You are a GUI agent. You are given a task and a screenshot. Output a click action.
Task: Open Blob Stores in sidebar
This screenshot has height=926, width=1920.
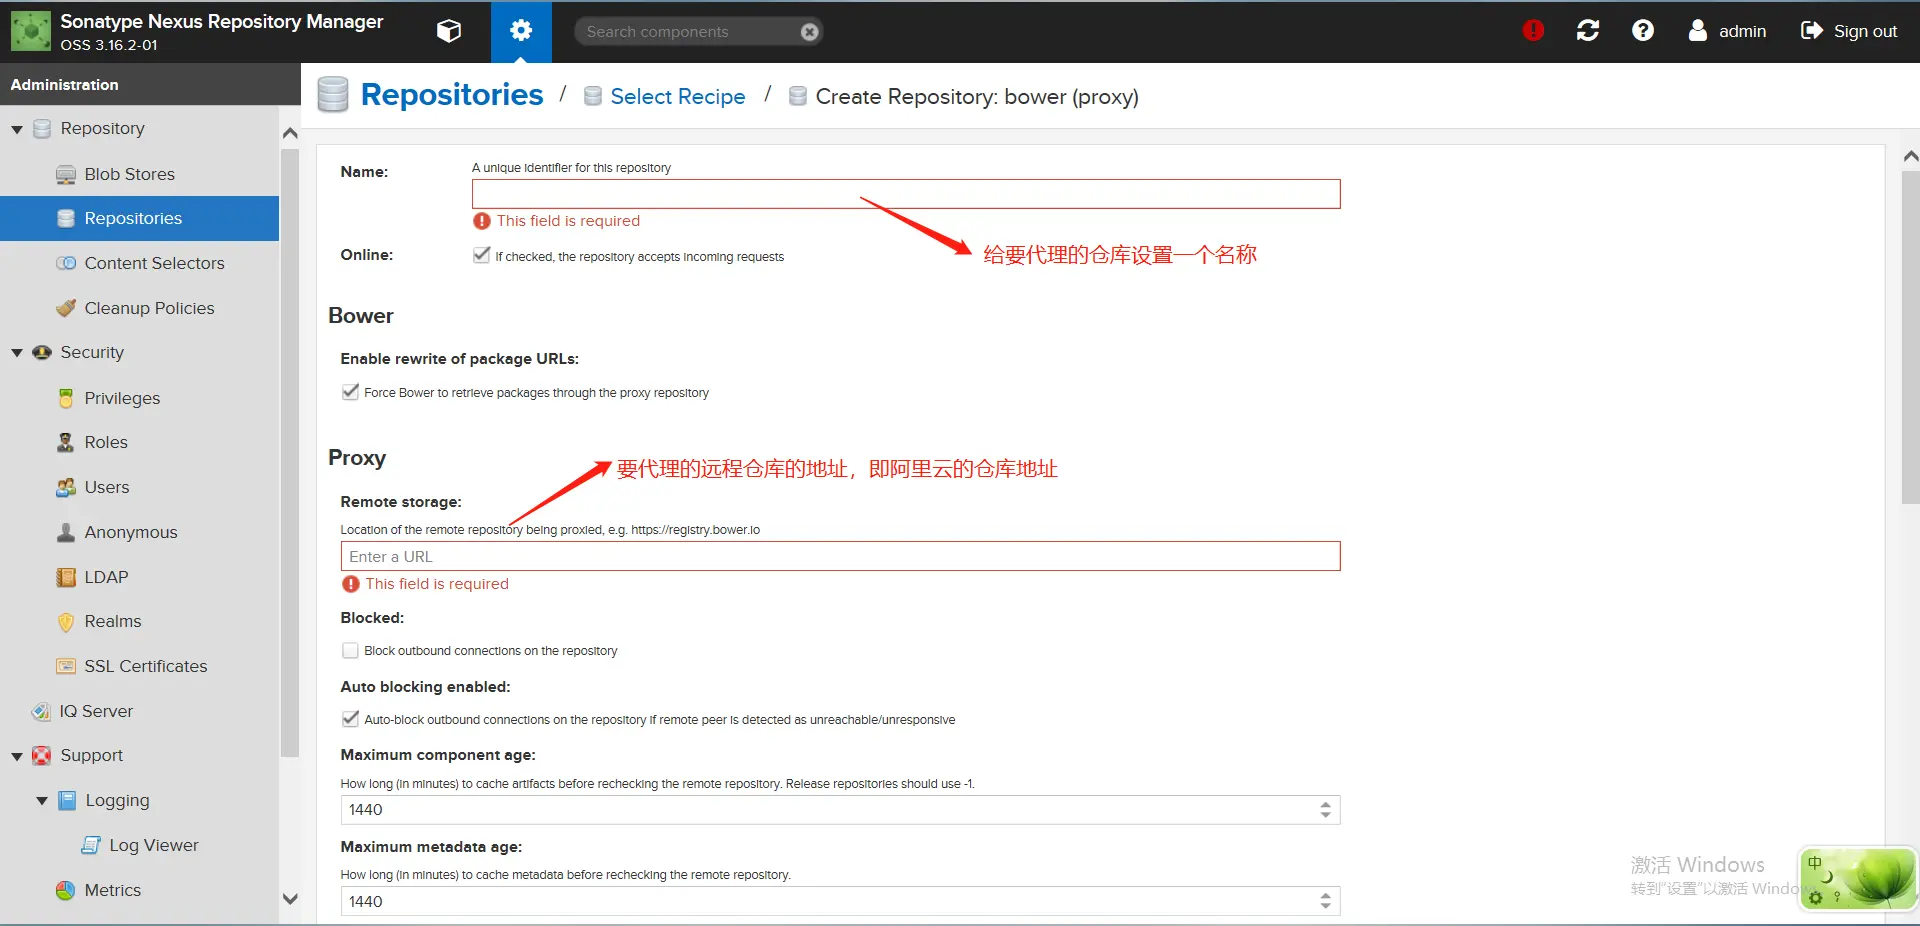click(129, 174)
